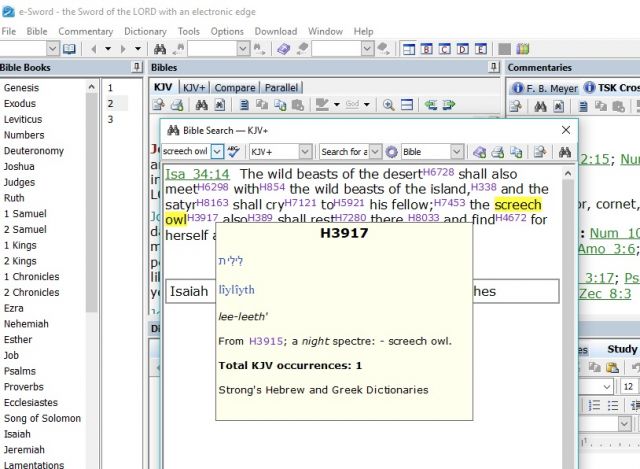The width and height of the screenshot is (640, 469).
Task: Open the KJV+ translation dropdown in Bible Search
Action: pos(305,152)
